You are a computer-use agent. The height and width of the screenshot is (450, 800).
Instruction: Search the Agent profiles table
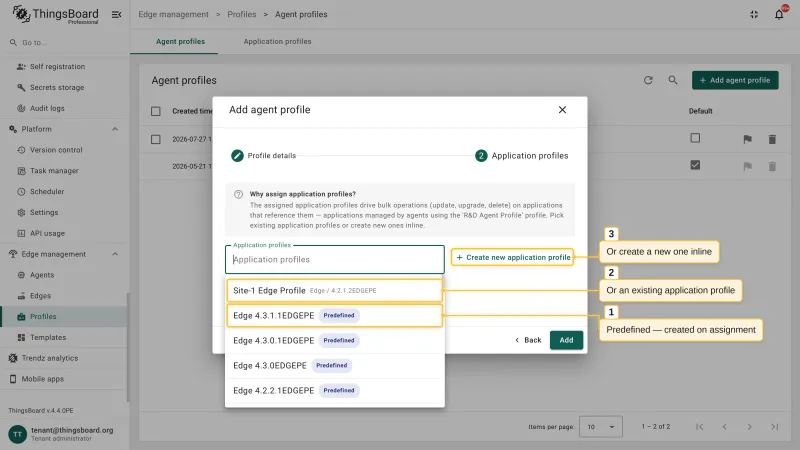coord(673,80)
